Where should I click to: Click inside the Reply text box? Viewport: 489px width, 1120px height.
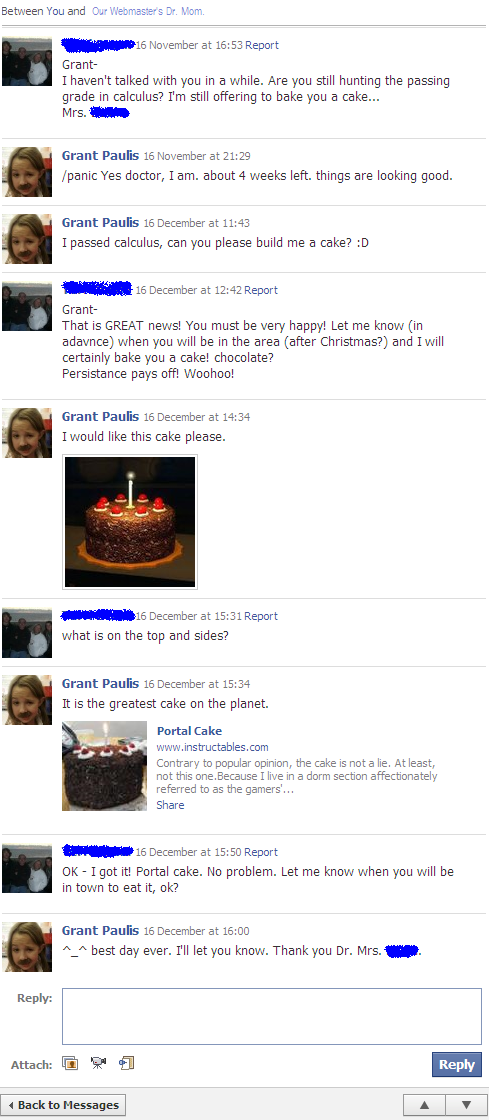tap(271, 1016)
